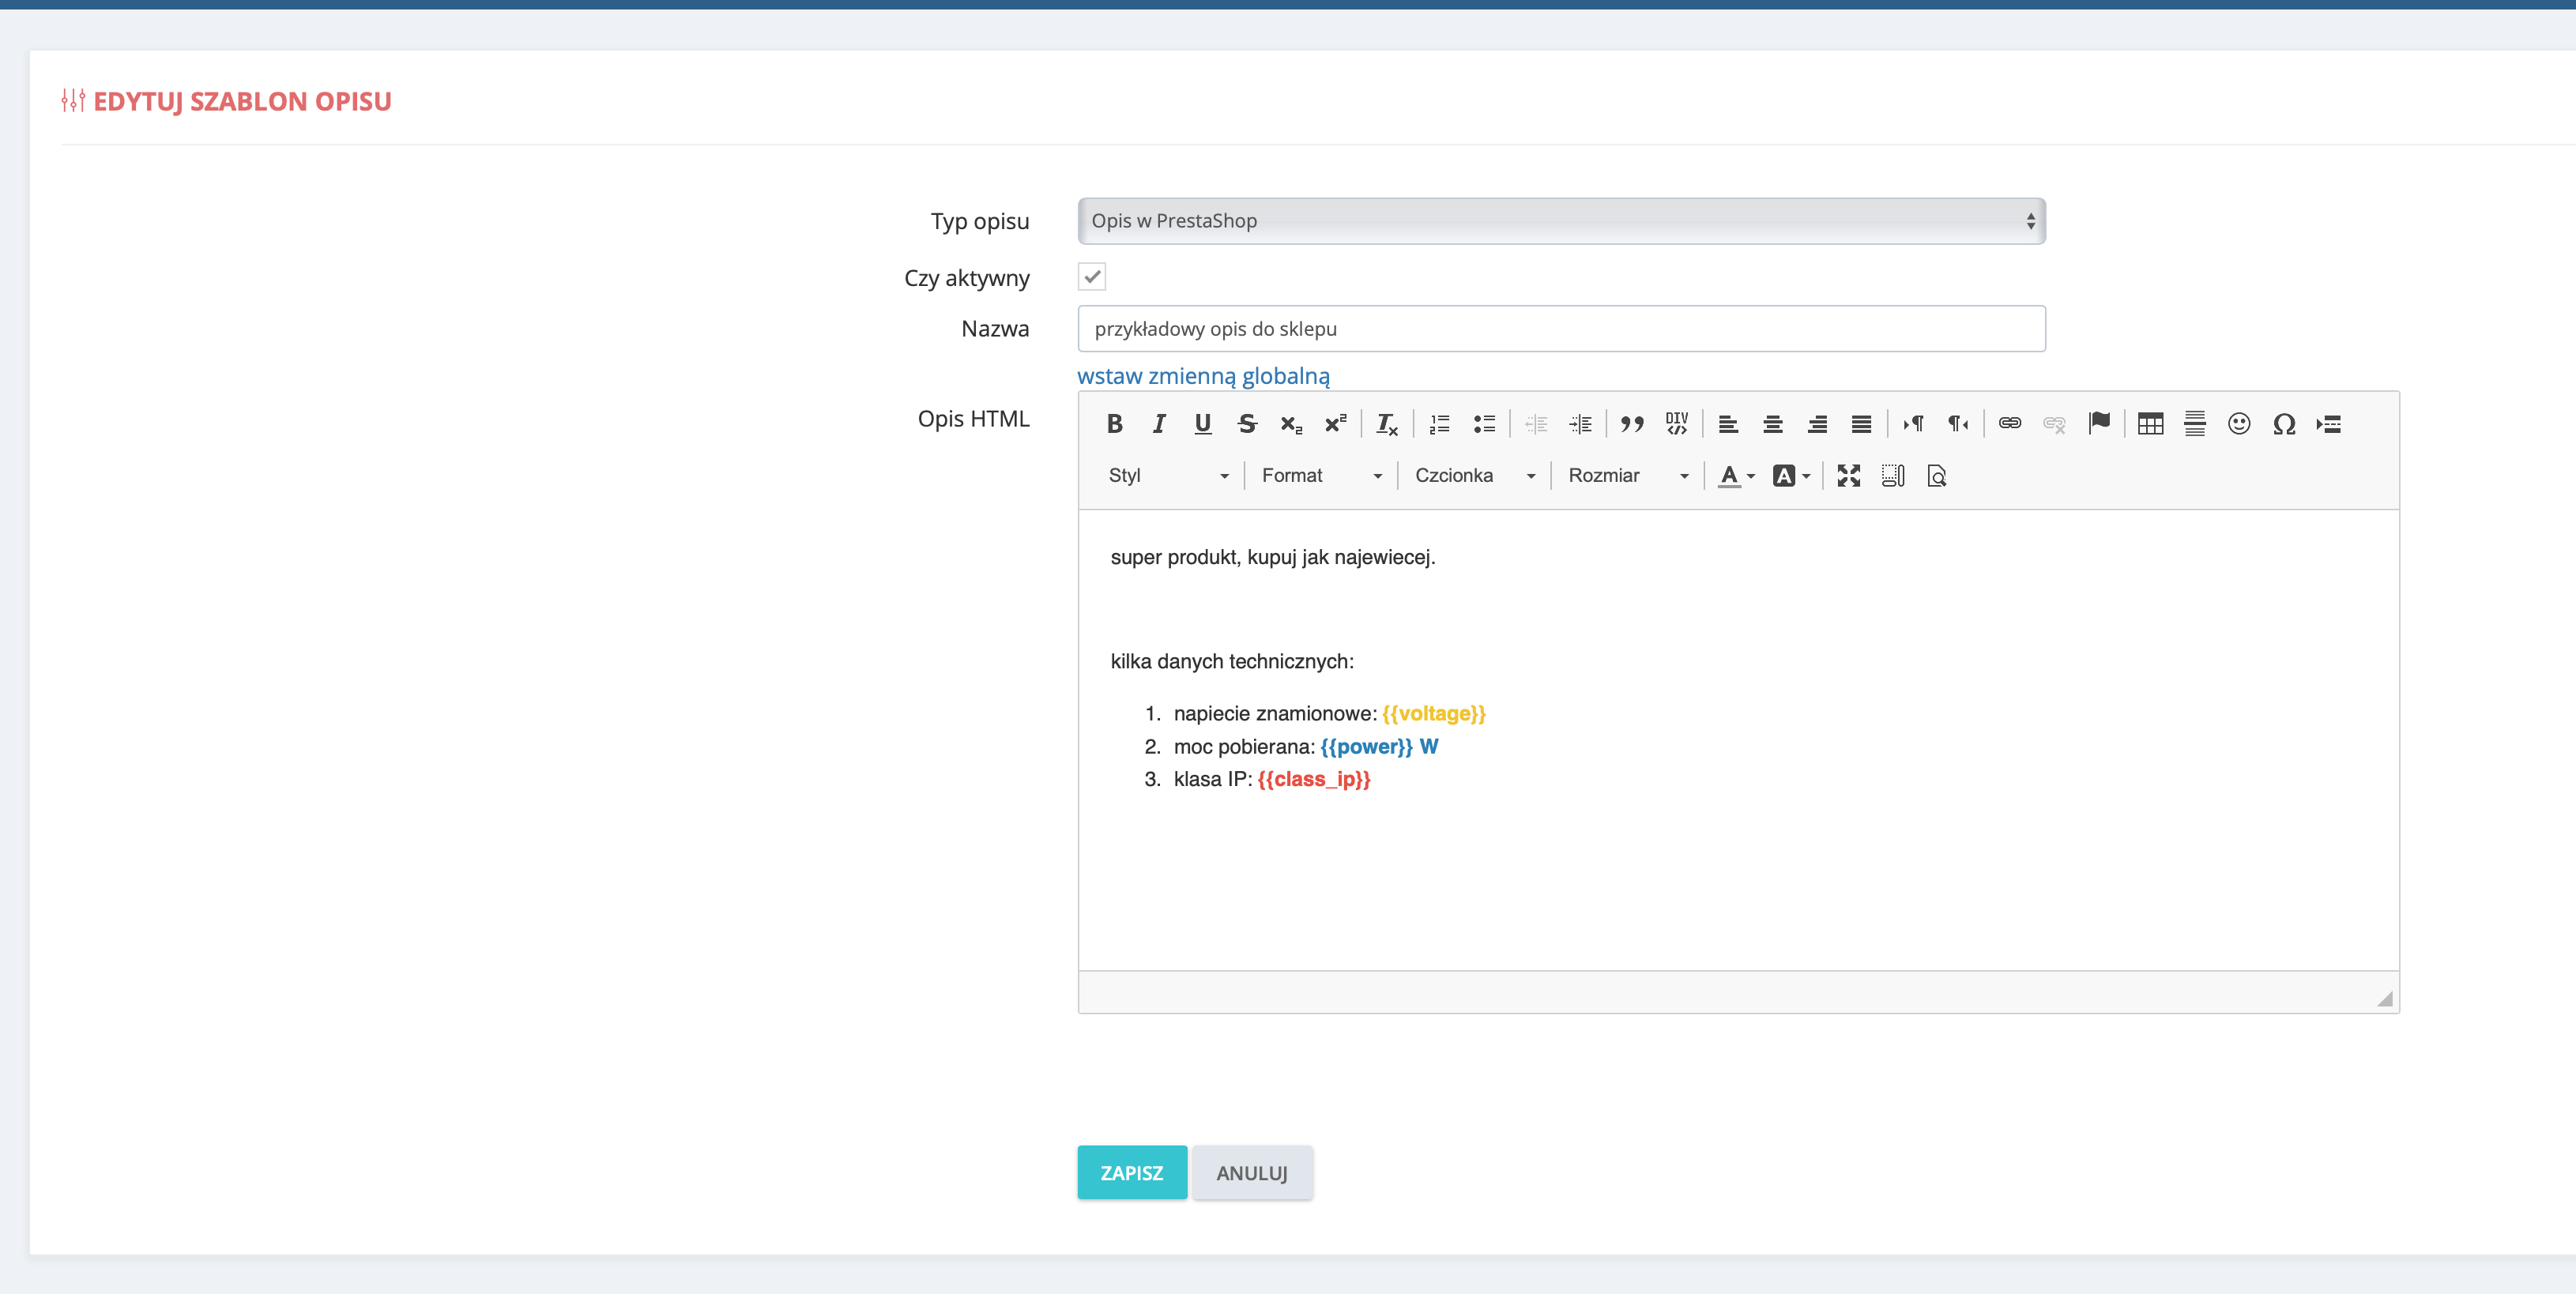The width and height of the screenshot is (2576, 1294).
Task: Open the Typ opisu dropdown
Action: [1561, 221]
